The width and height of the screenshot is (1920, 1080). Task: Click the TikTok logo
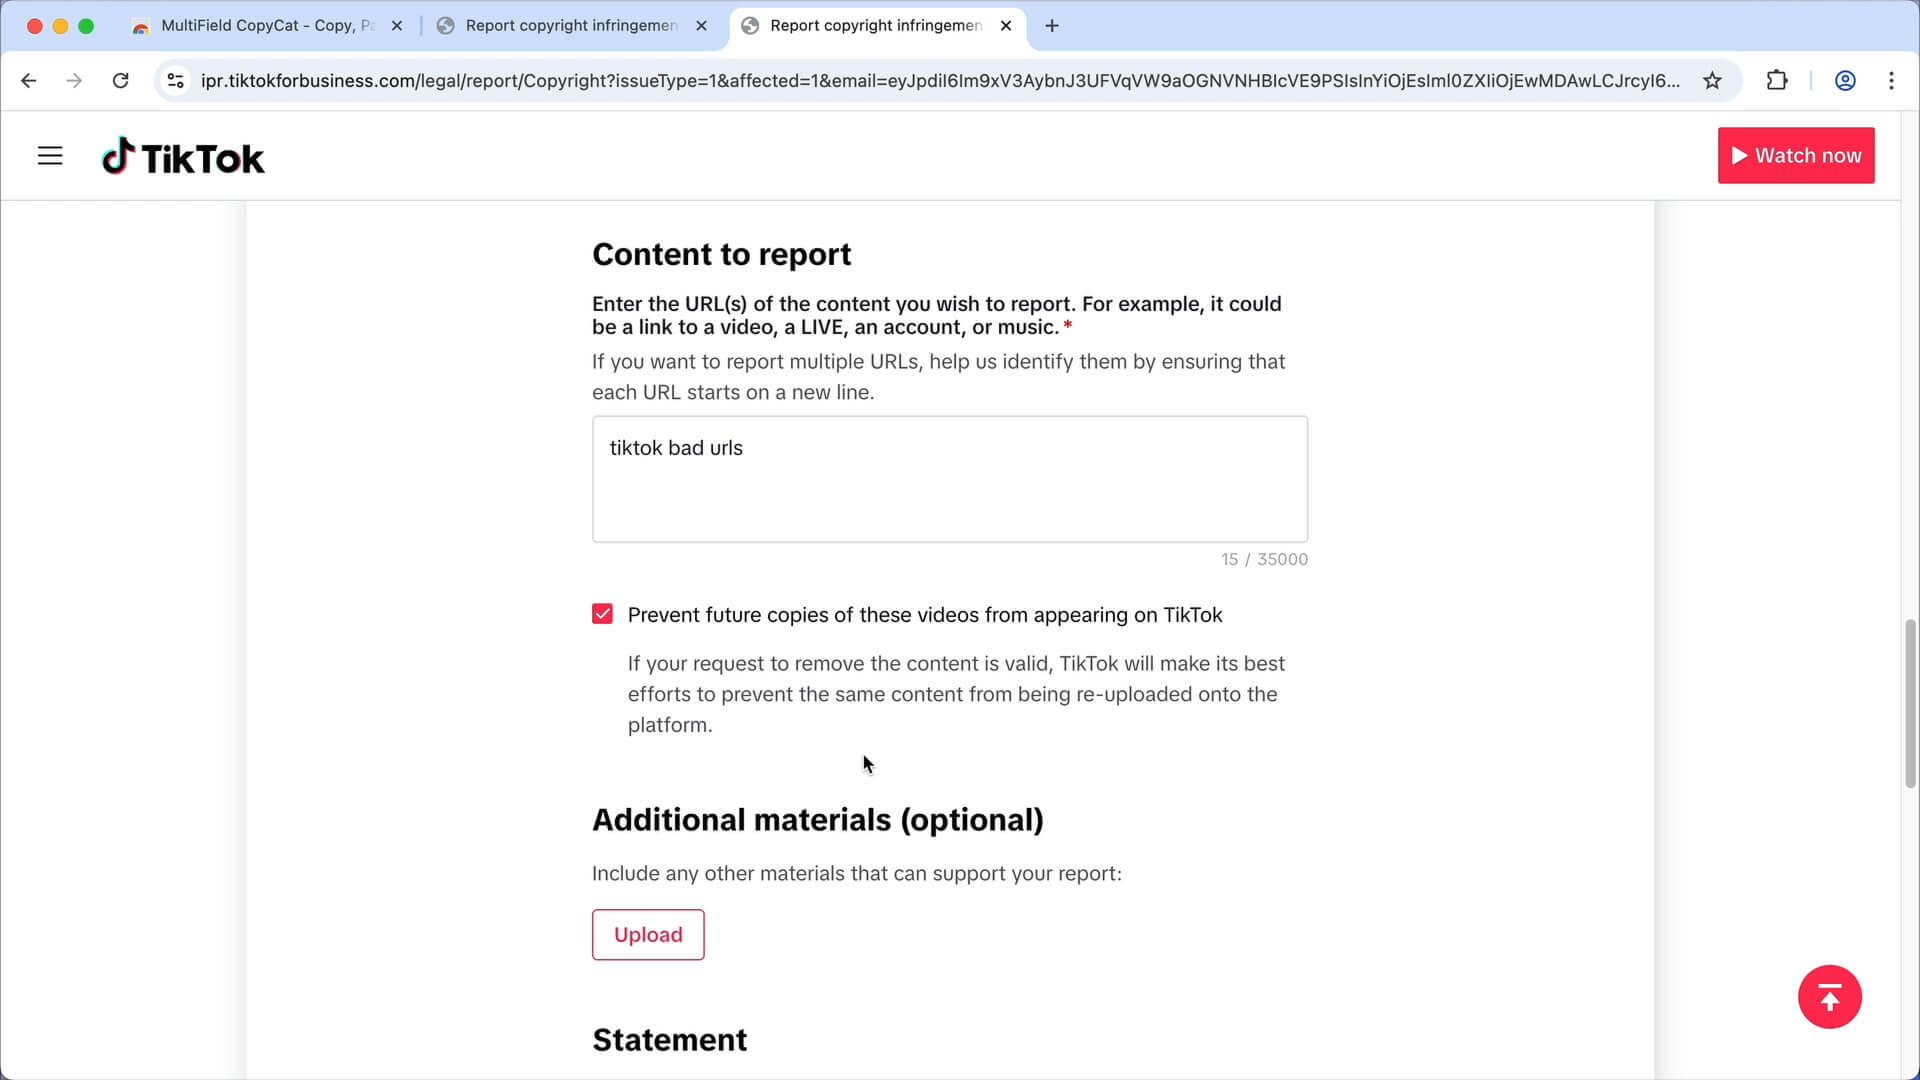pos(183,157)
